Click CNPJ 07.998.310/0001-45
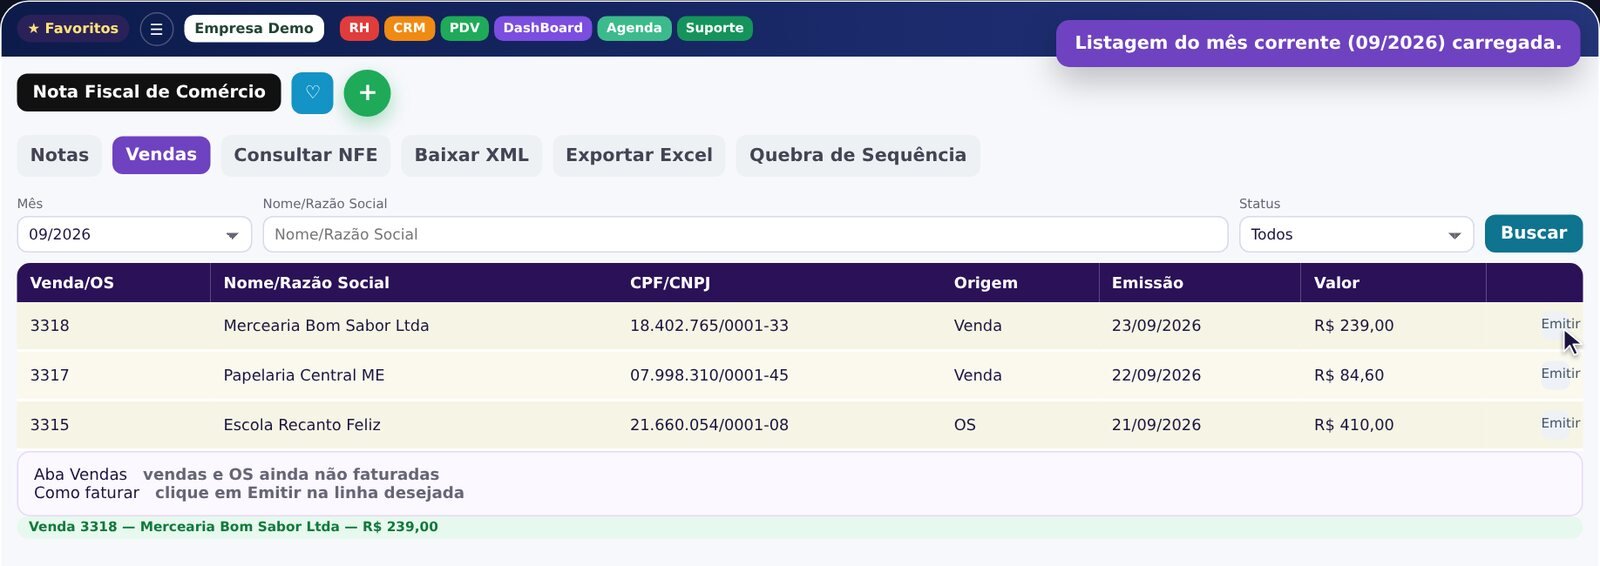The width and height of the screenshot is (1600, 566). click(709, 376)
